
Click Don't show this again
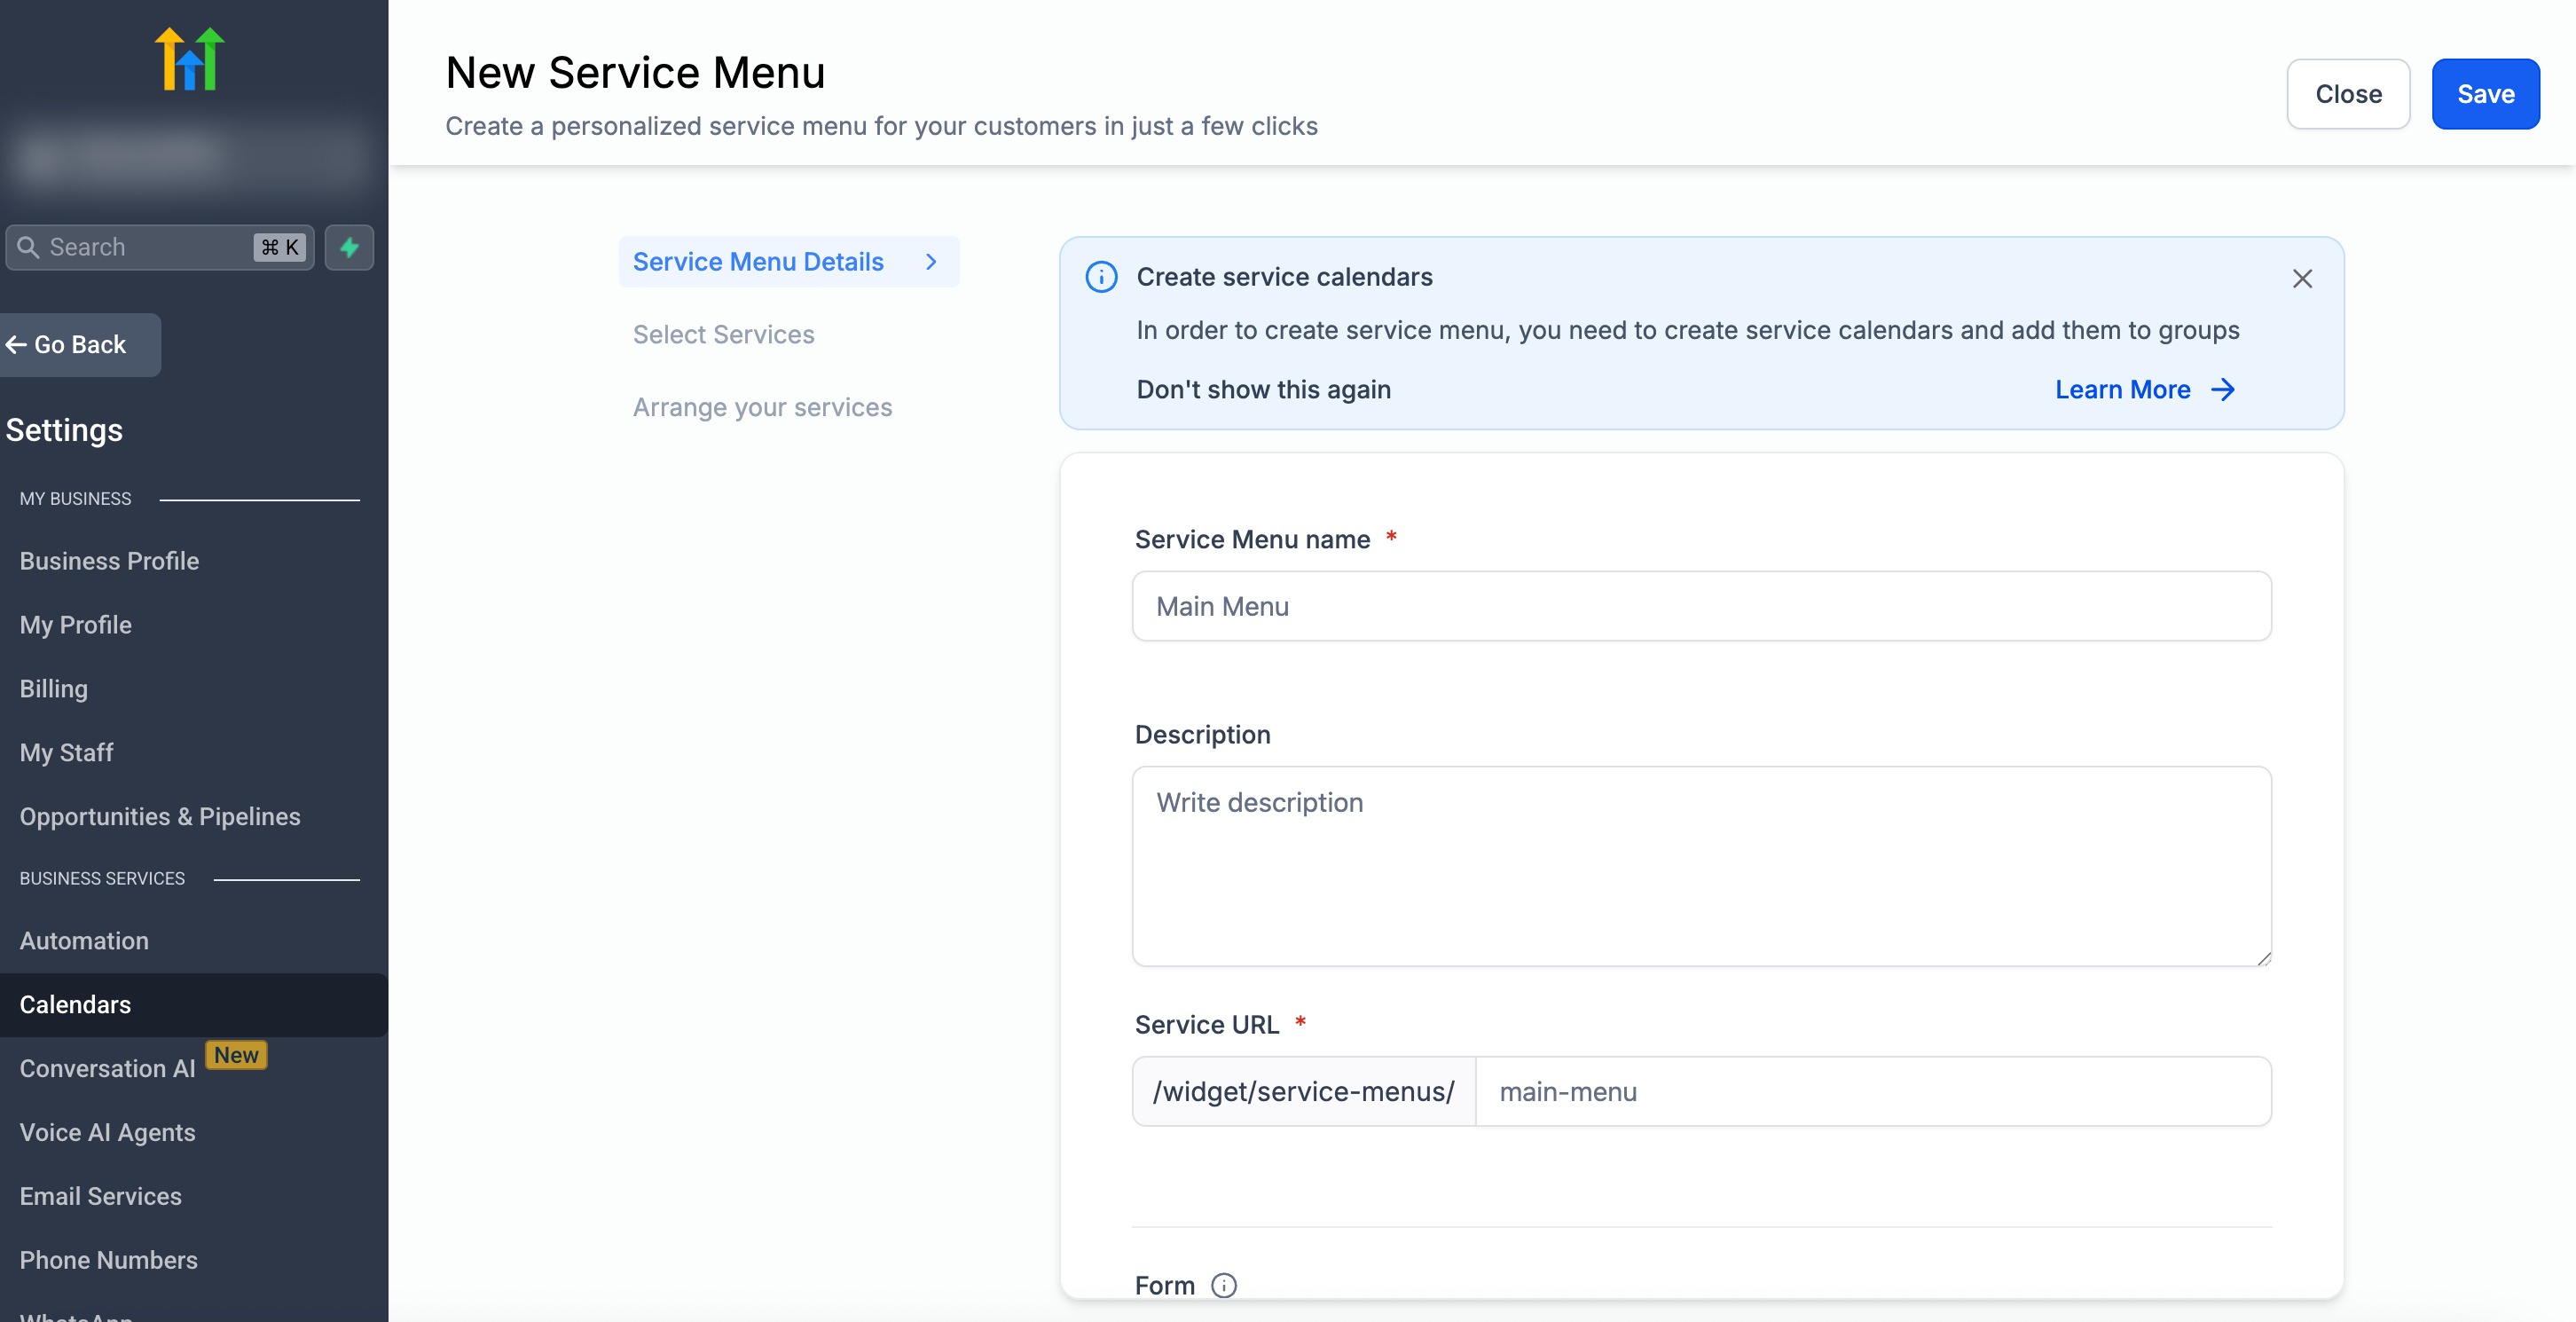[x=1263, y=389]
